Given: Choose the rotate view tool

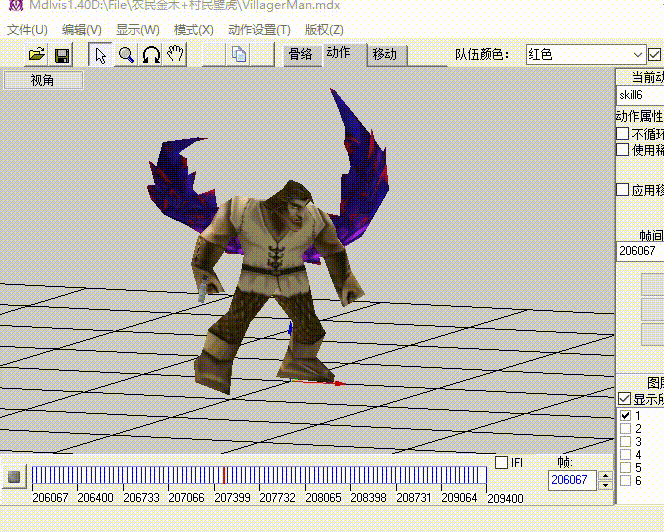Looking at the screenshot, I should 151,55.
